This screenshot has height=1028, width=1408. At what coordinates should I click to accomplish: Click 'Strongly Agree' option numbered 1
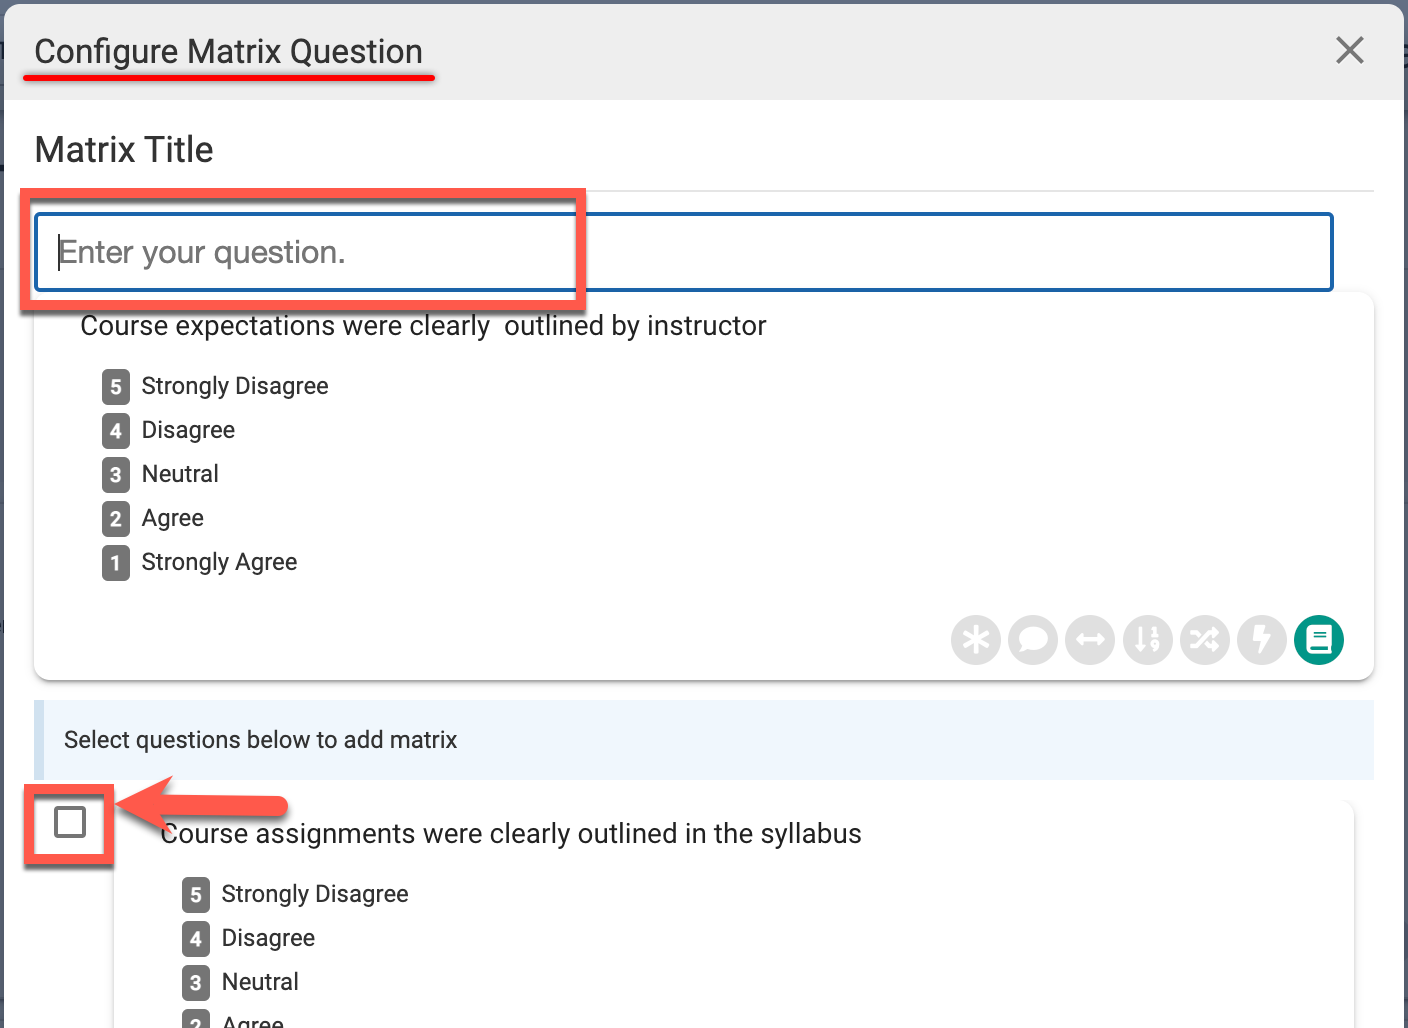coord(219,562)
